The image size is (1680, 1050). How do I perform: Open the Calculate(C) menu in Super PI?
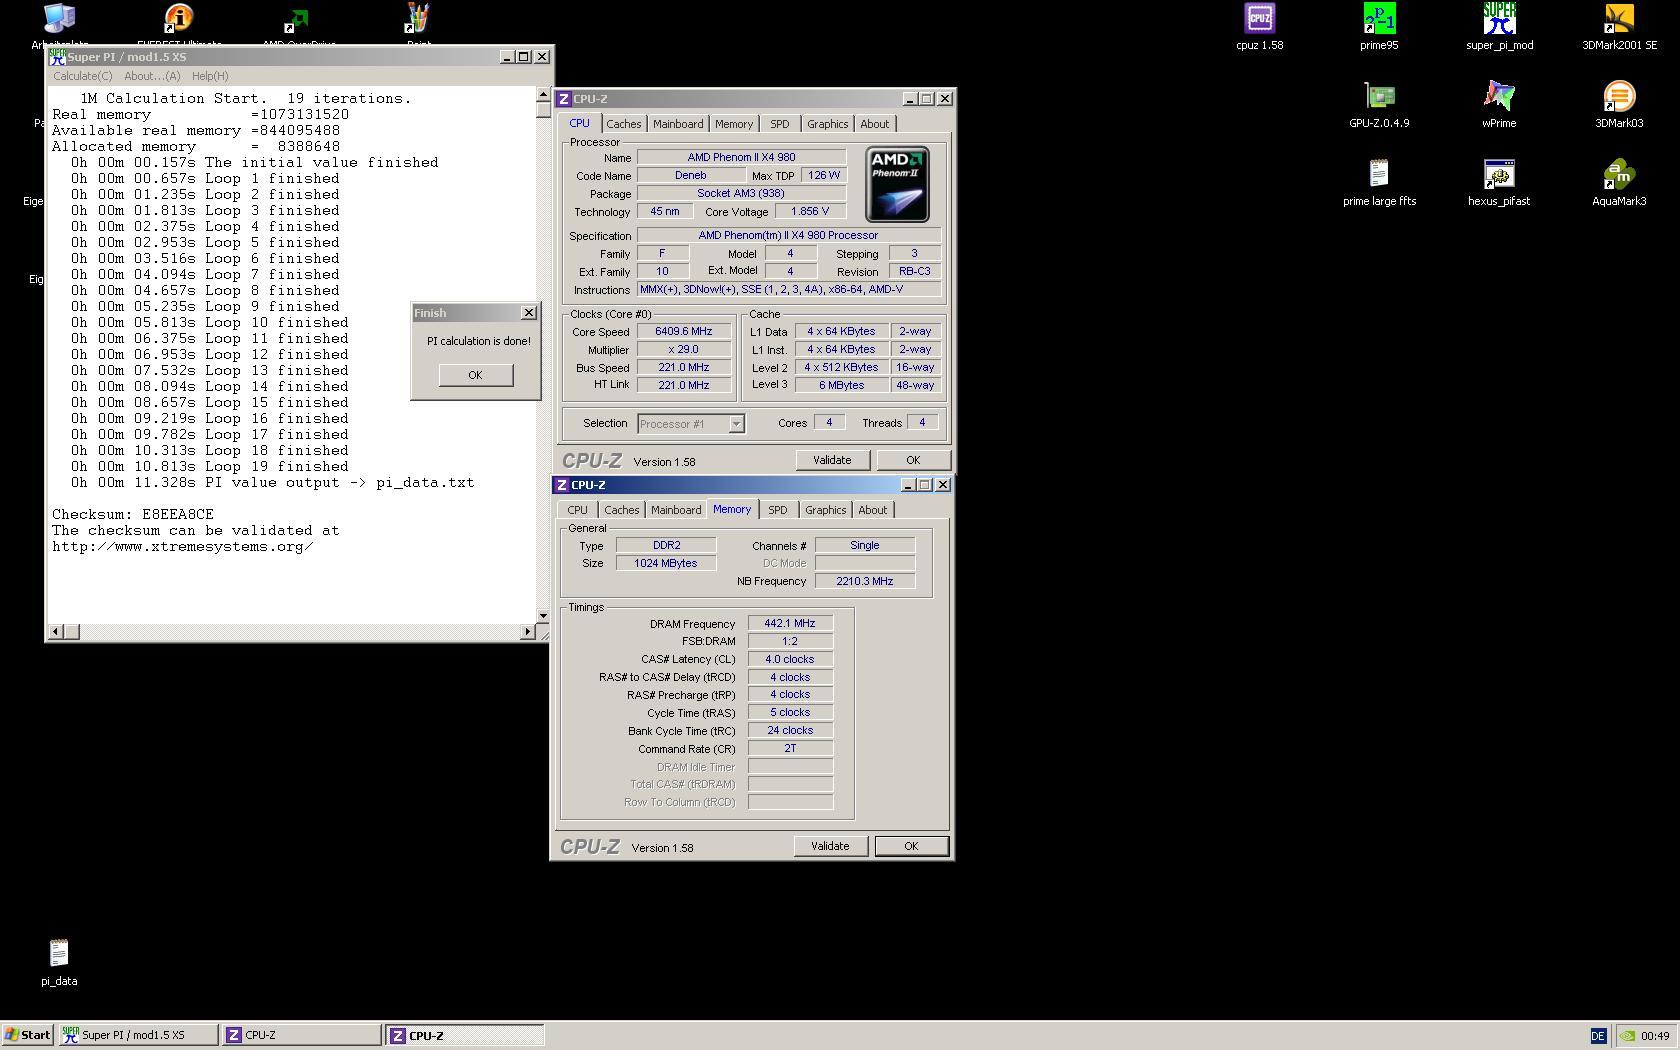(82, 76)
